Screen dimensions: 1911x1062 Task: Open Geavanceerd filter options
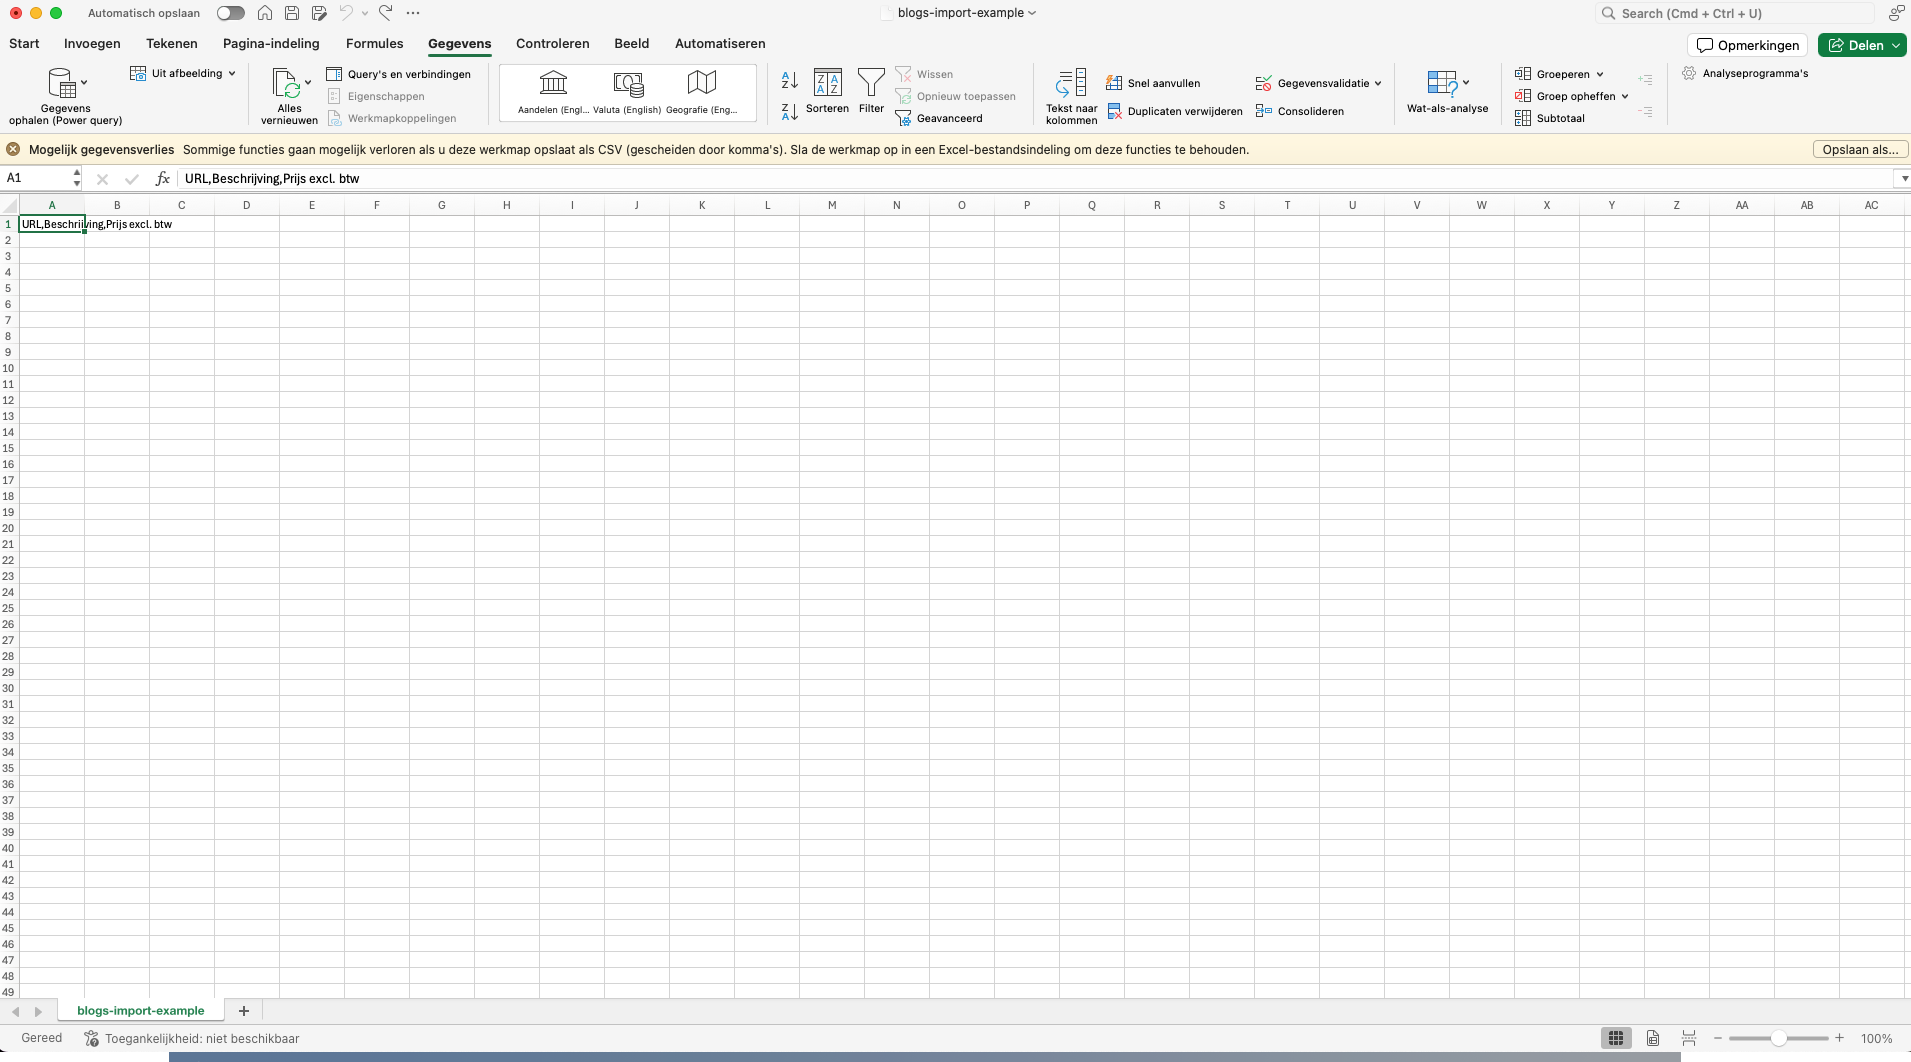[x=939, y=118]
